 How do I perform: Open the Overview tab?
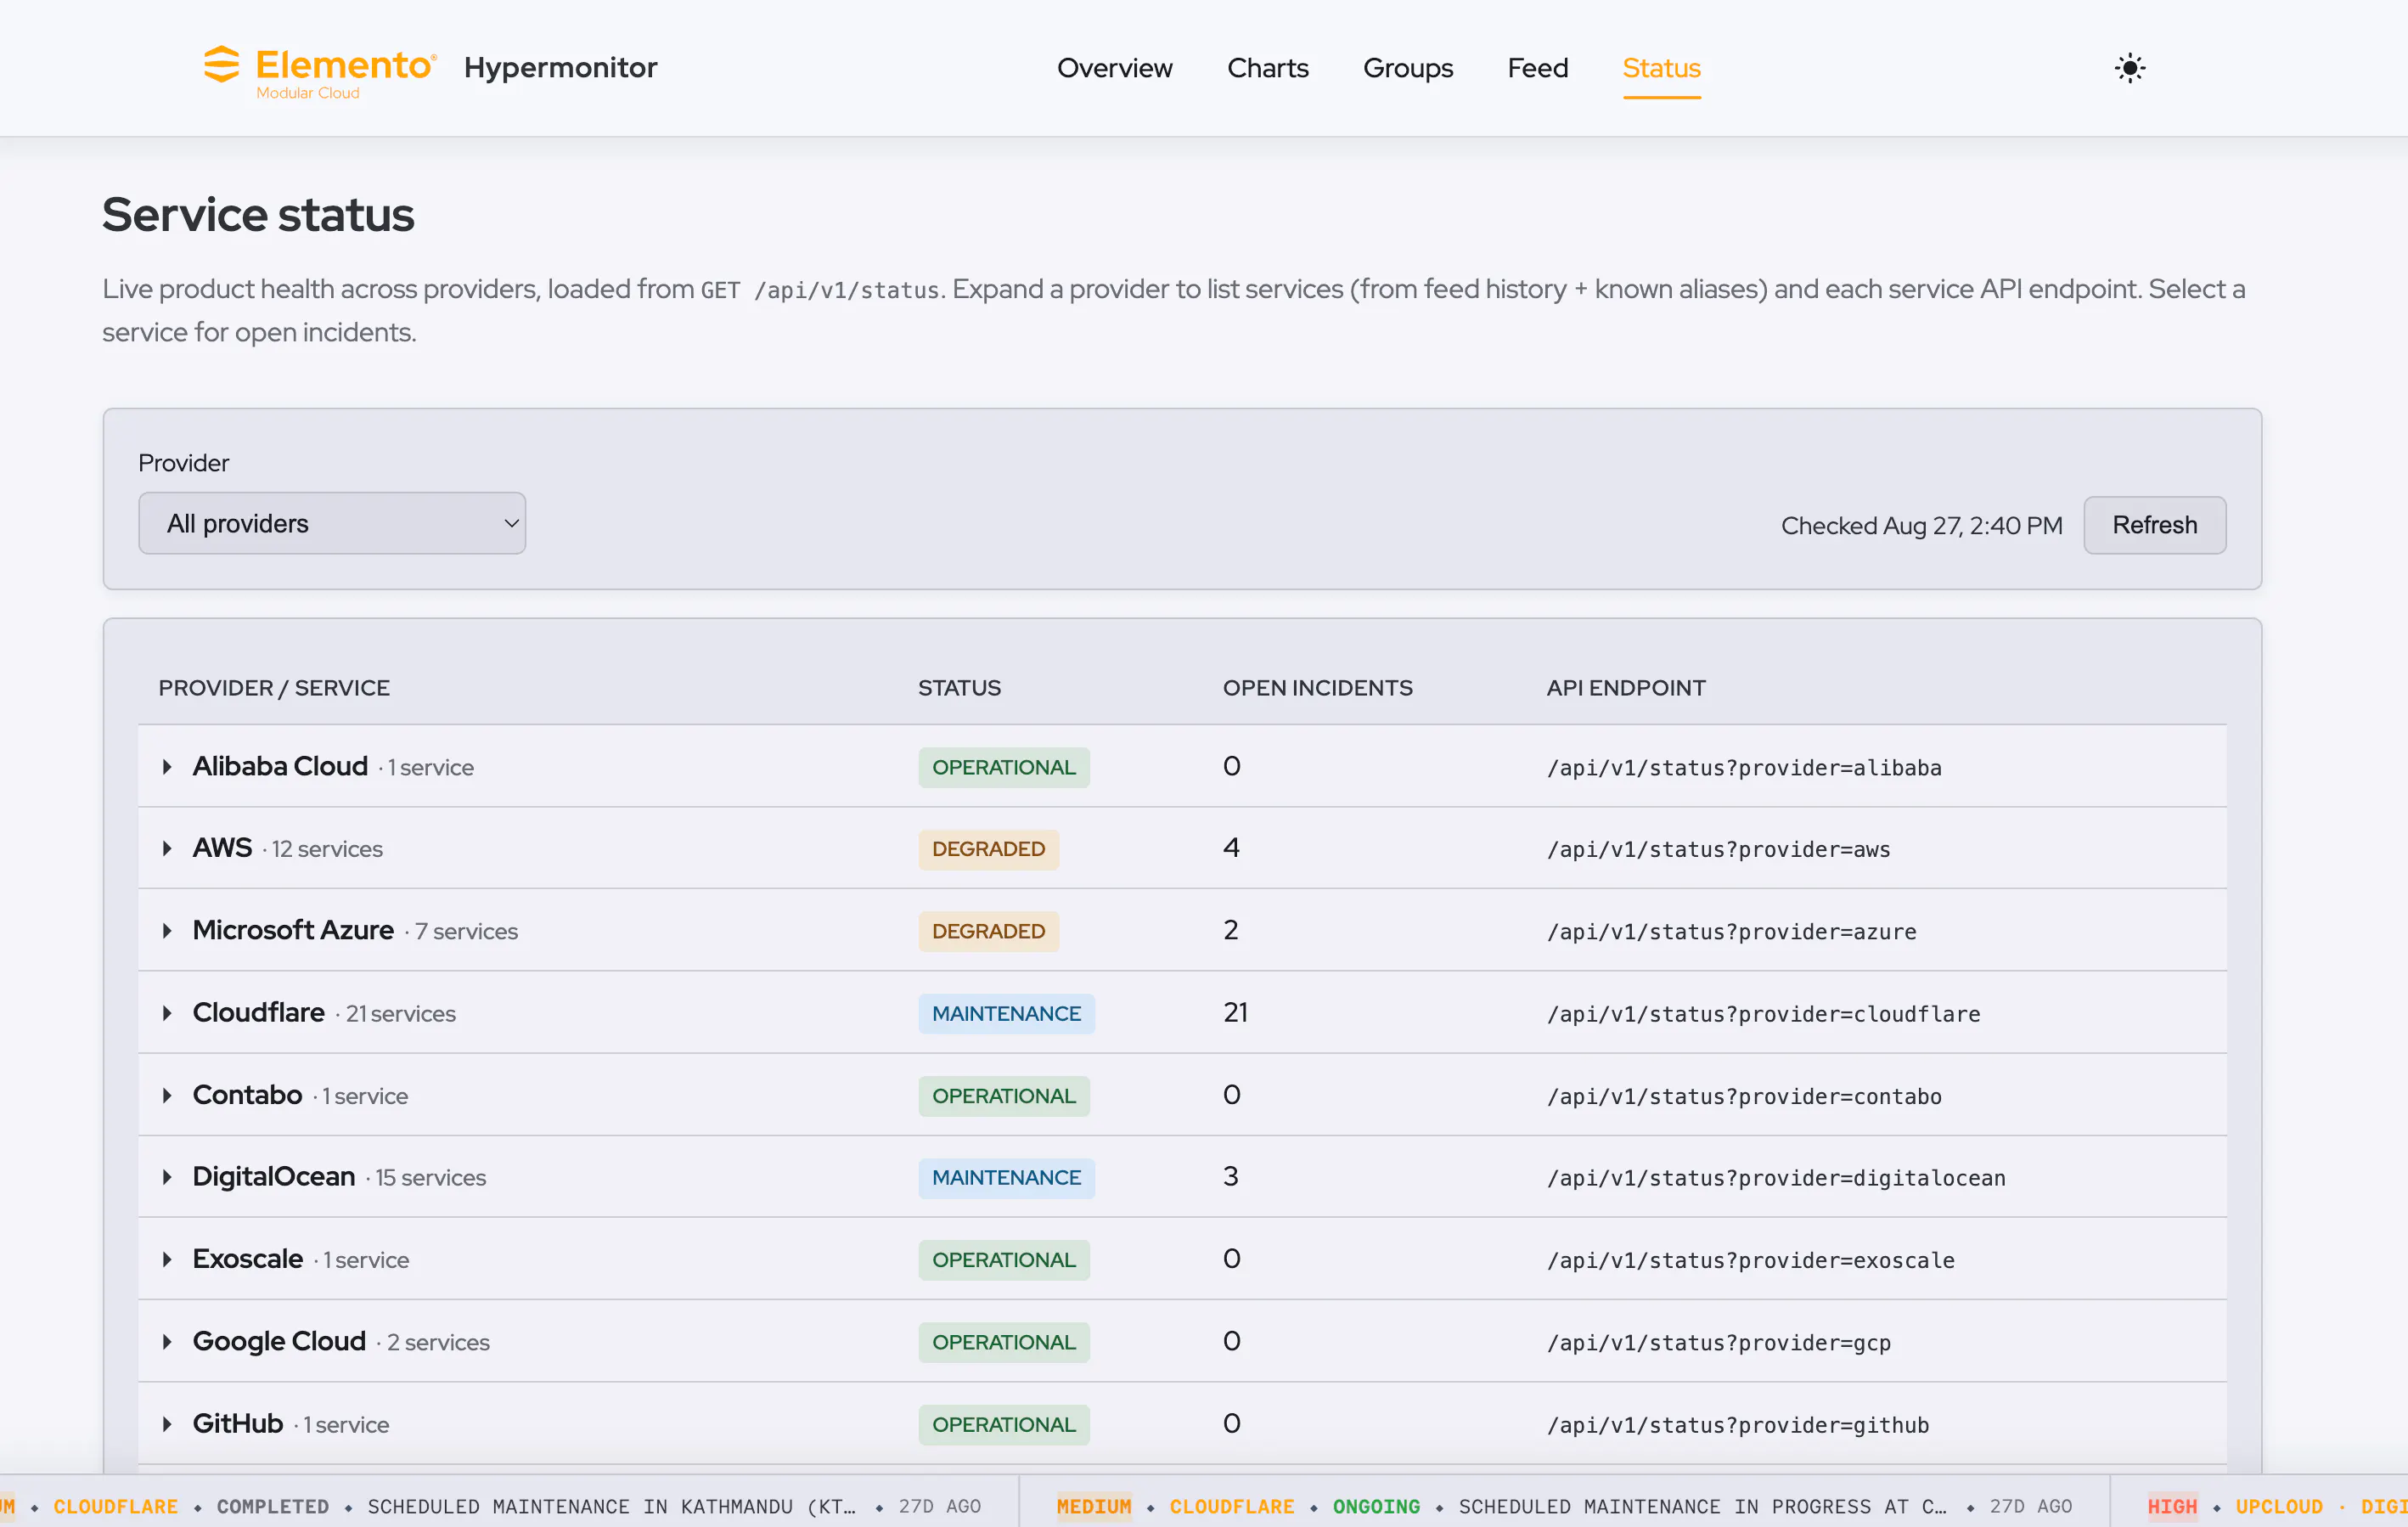coord(1114,68)
